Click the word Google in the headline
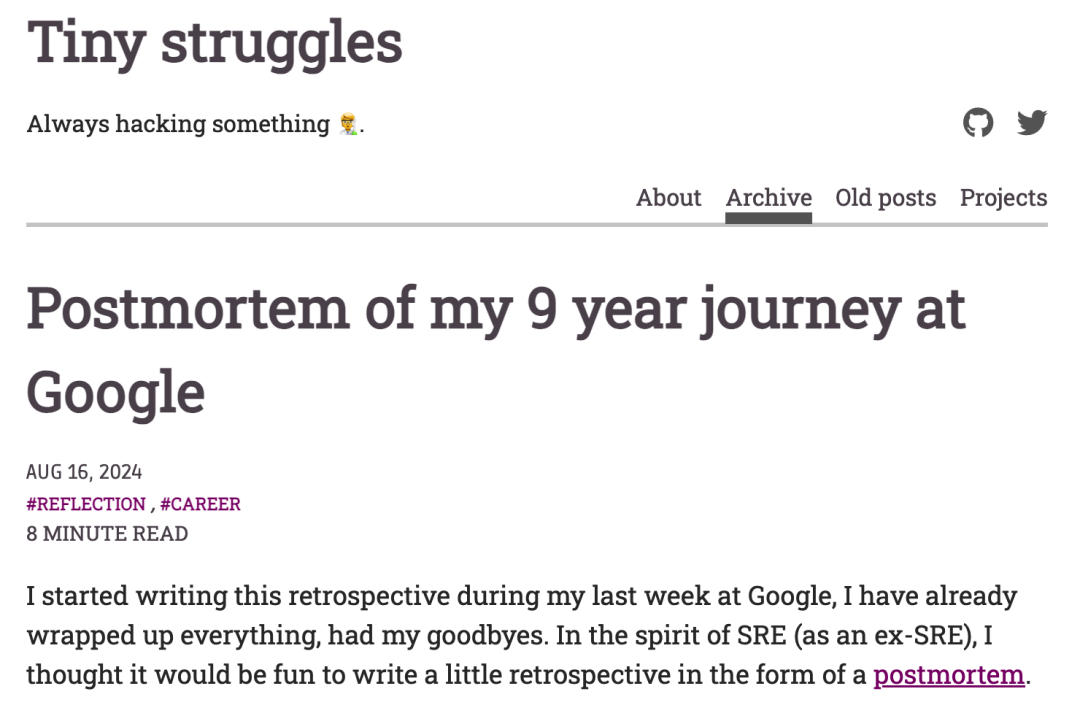 tap(115, 392)
